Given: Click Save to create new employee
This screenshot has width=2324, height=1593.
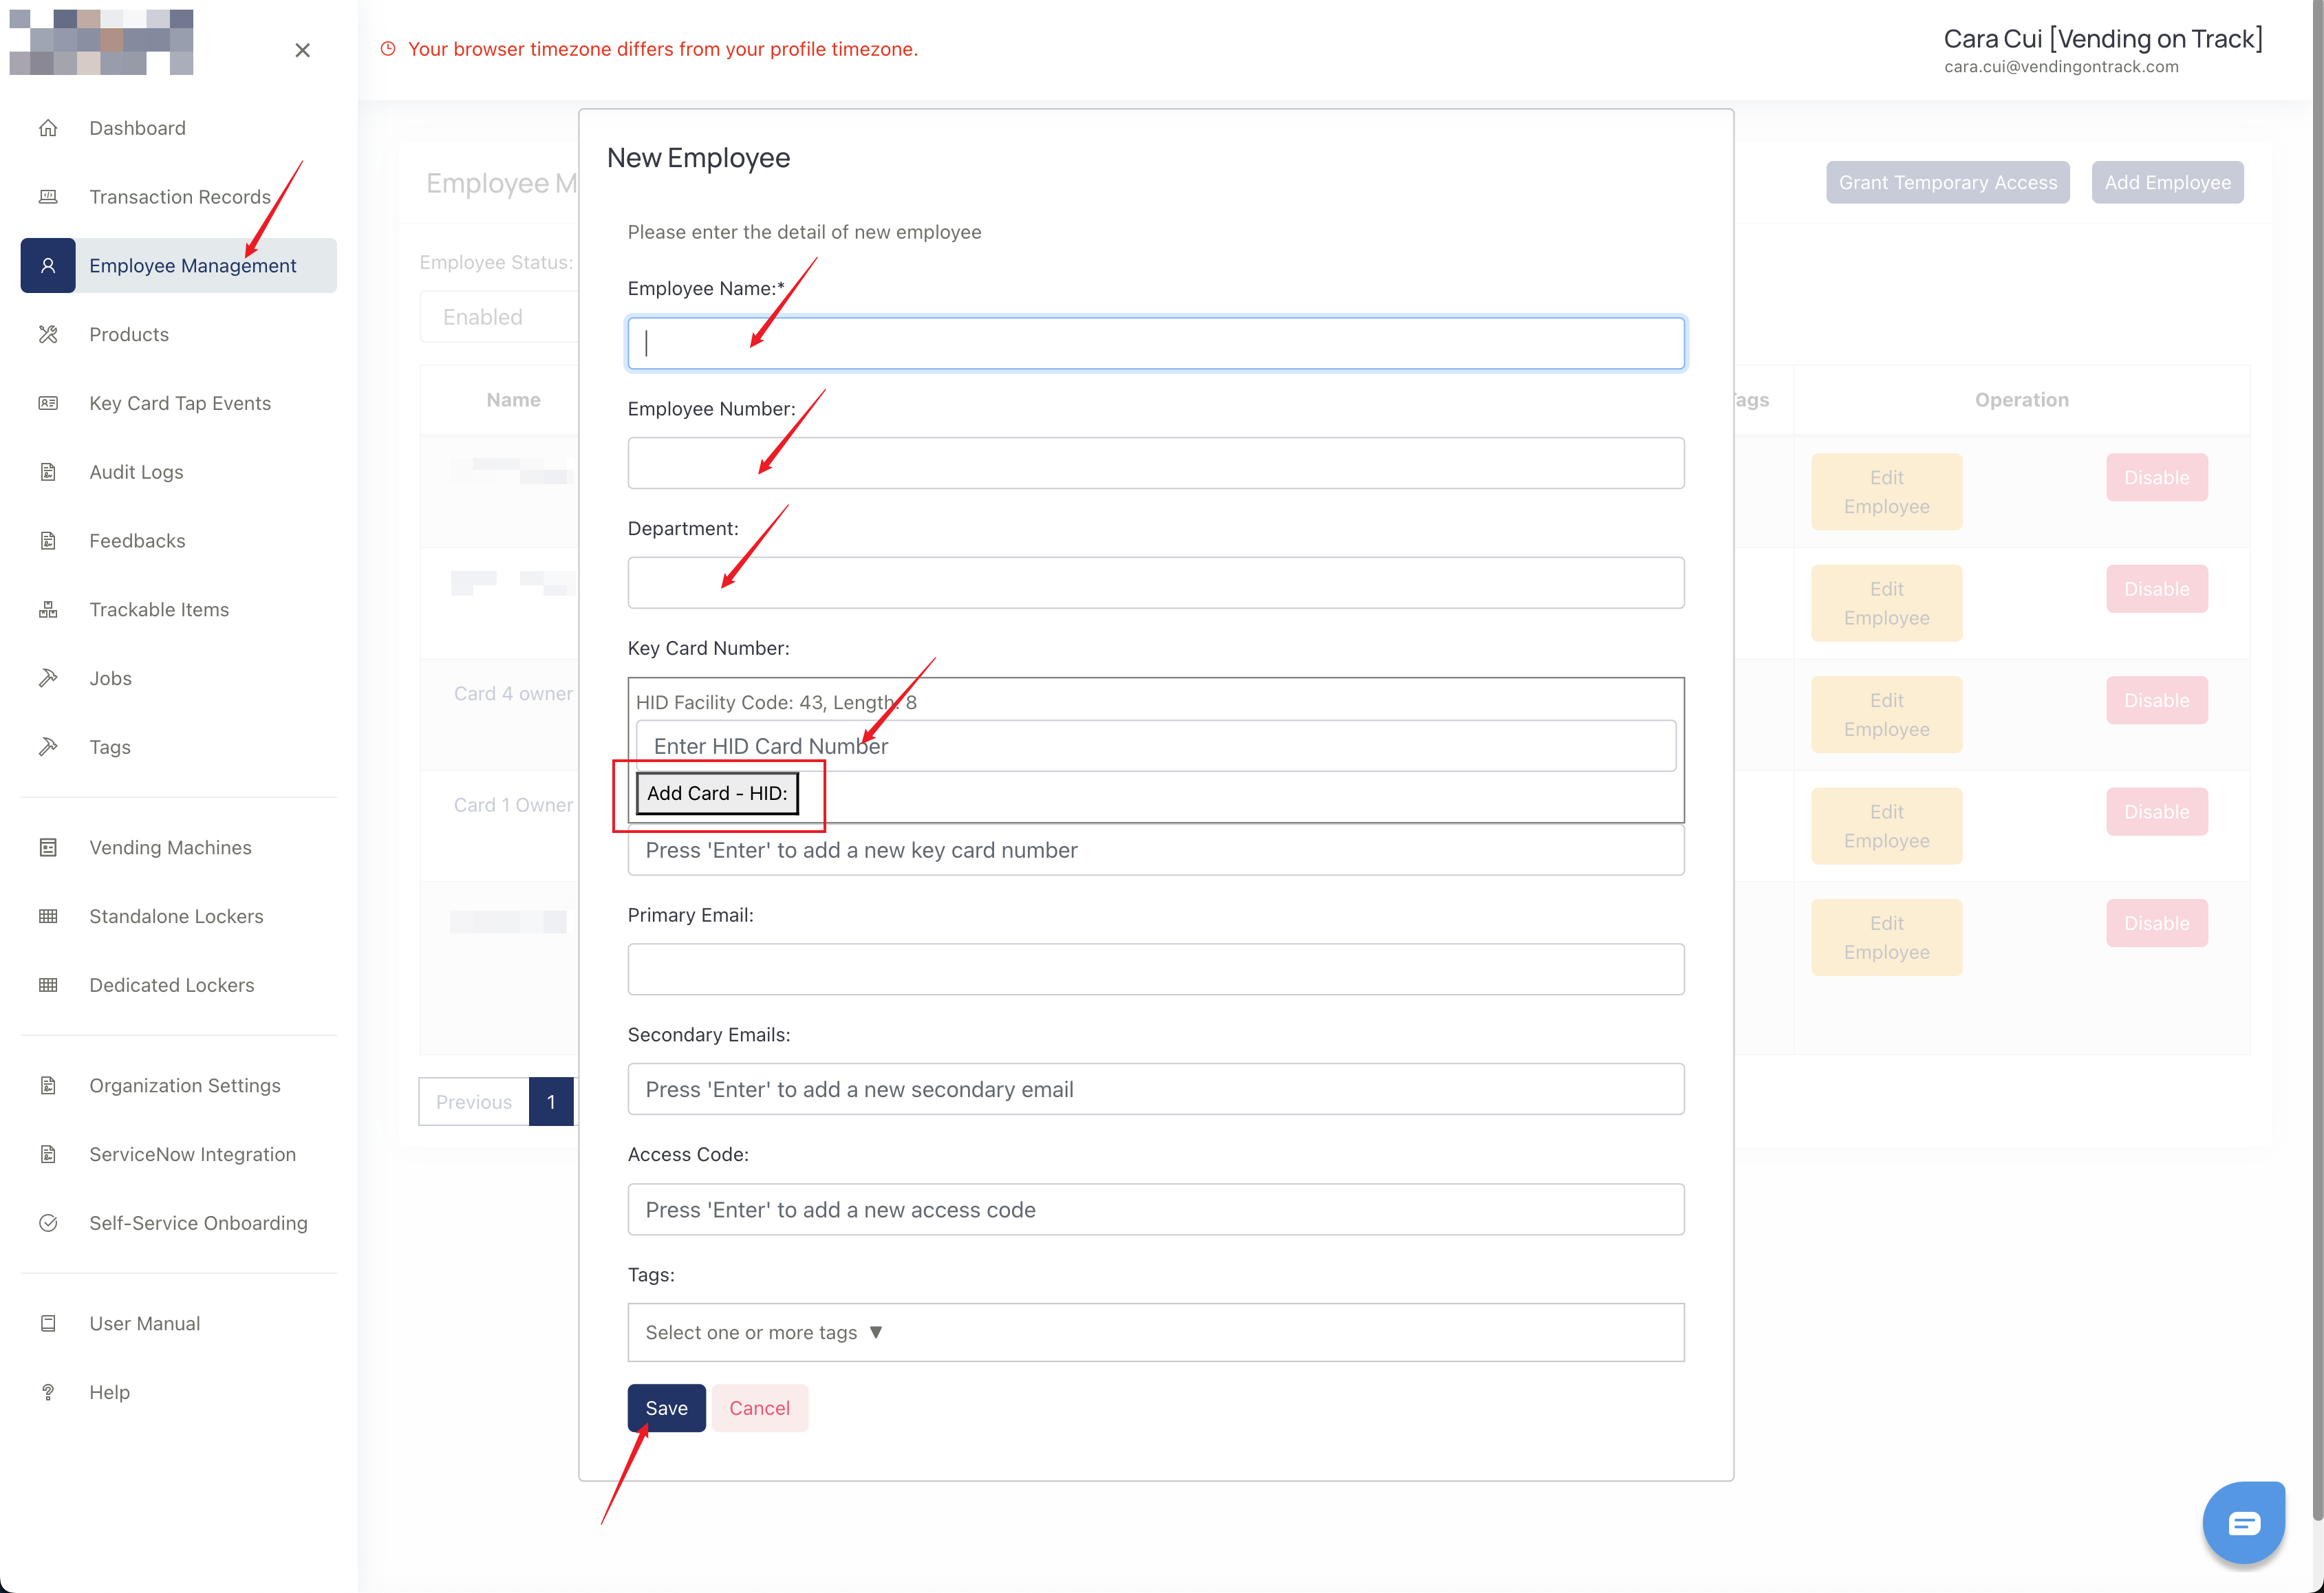Looking at the screenshot, I should coord(666,1407).
